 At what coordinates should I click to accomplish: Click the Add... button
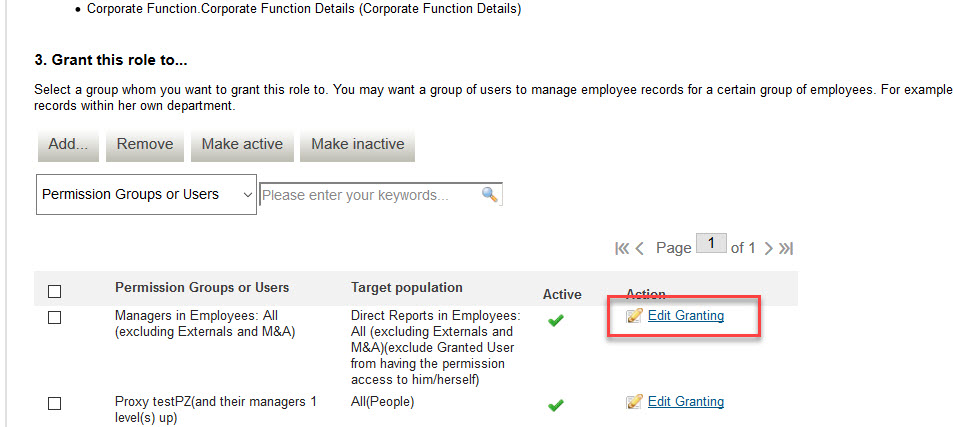tap(68, 144)
